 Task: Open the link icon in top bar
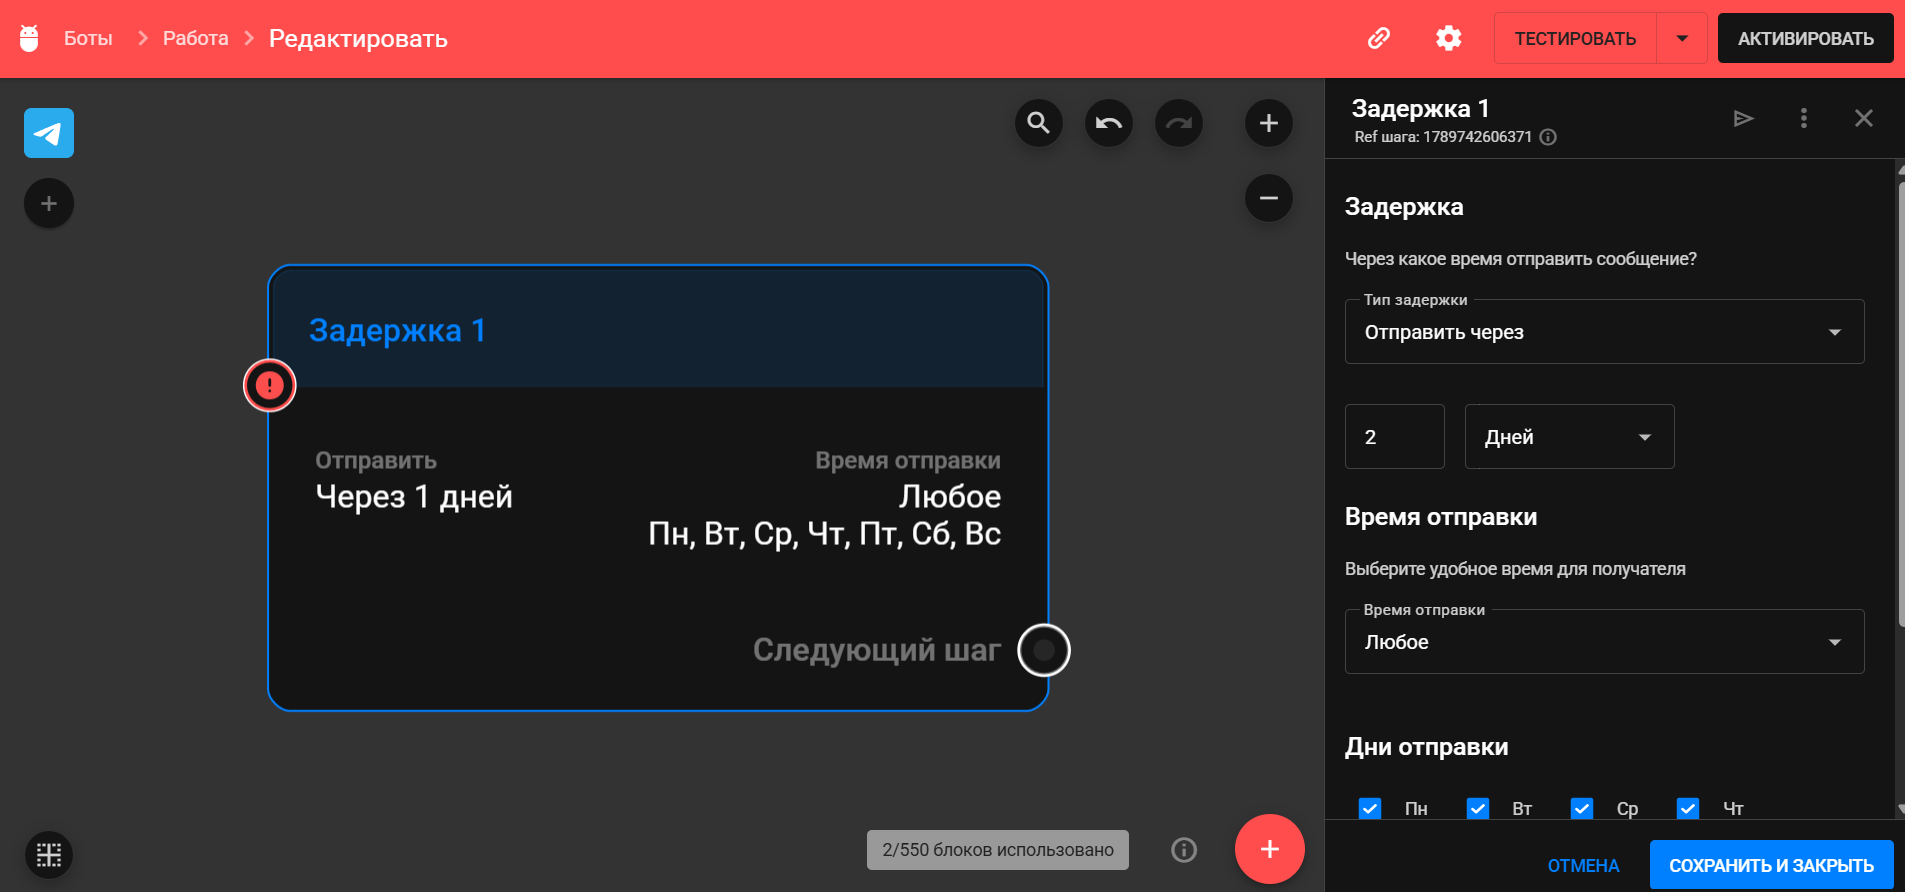(1379, 38)
